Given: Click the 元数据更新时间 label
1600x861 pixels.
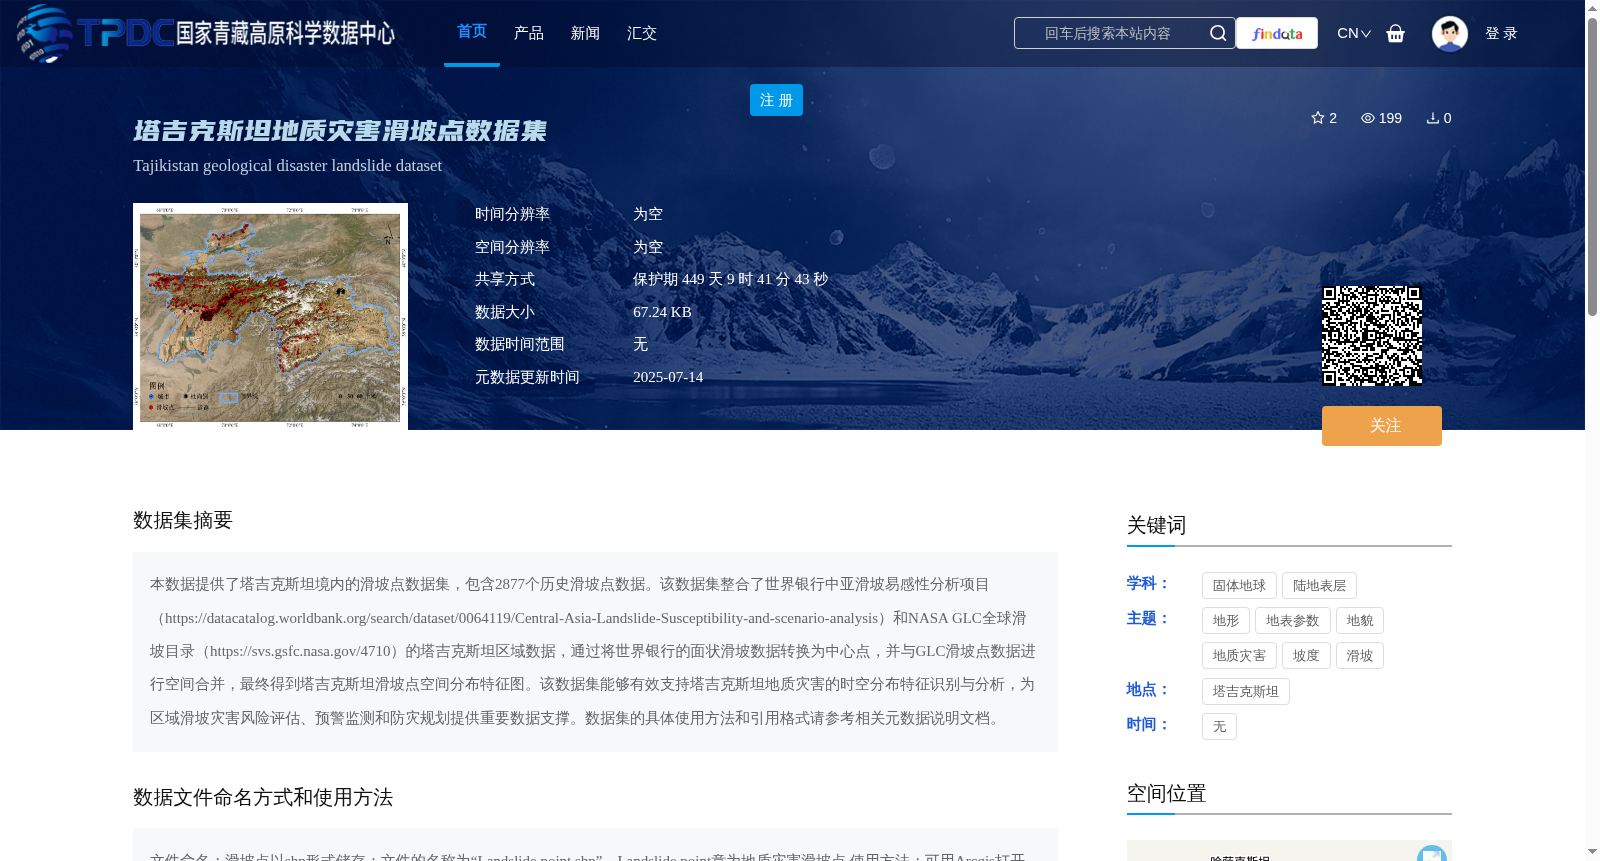Looking at the screenshot, I should click(527, 377).
